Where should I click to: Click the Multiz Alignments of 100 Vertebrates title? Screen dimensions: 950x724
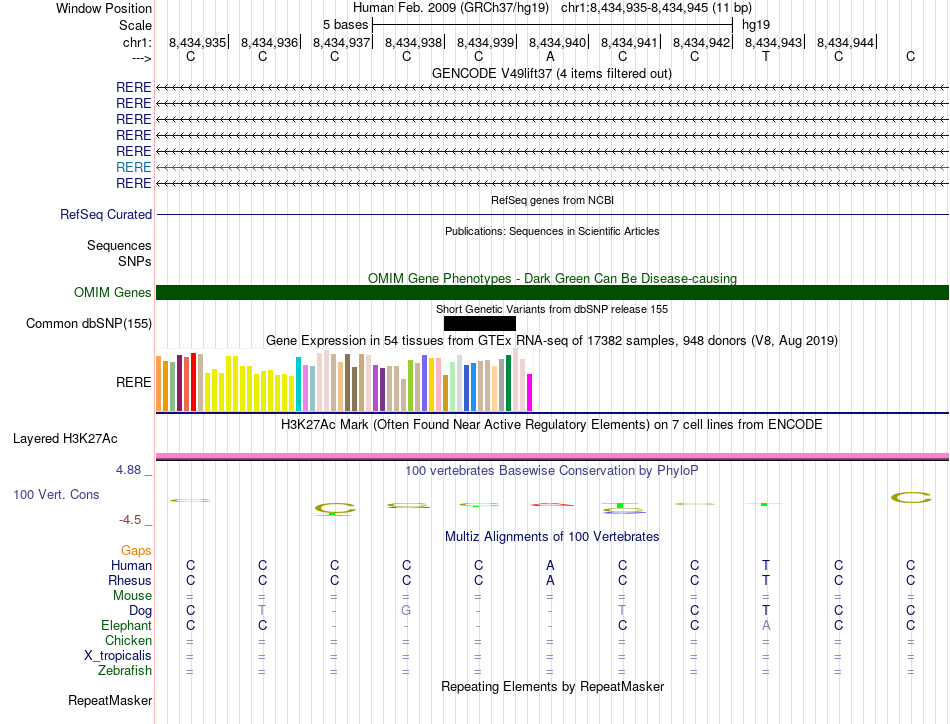552,537
